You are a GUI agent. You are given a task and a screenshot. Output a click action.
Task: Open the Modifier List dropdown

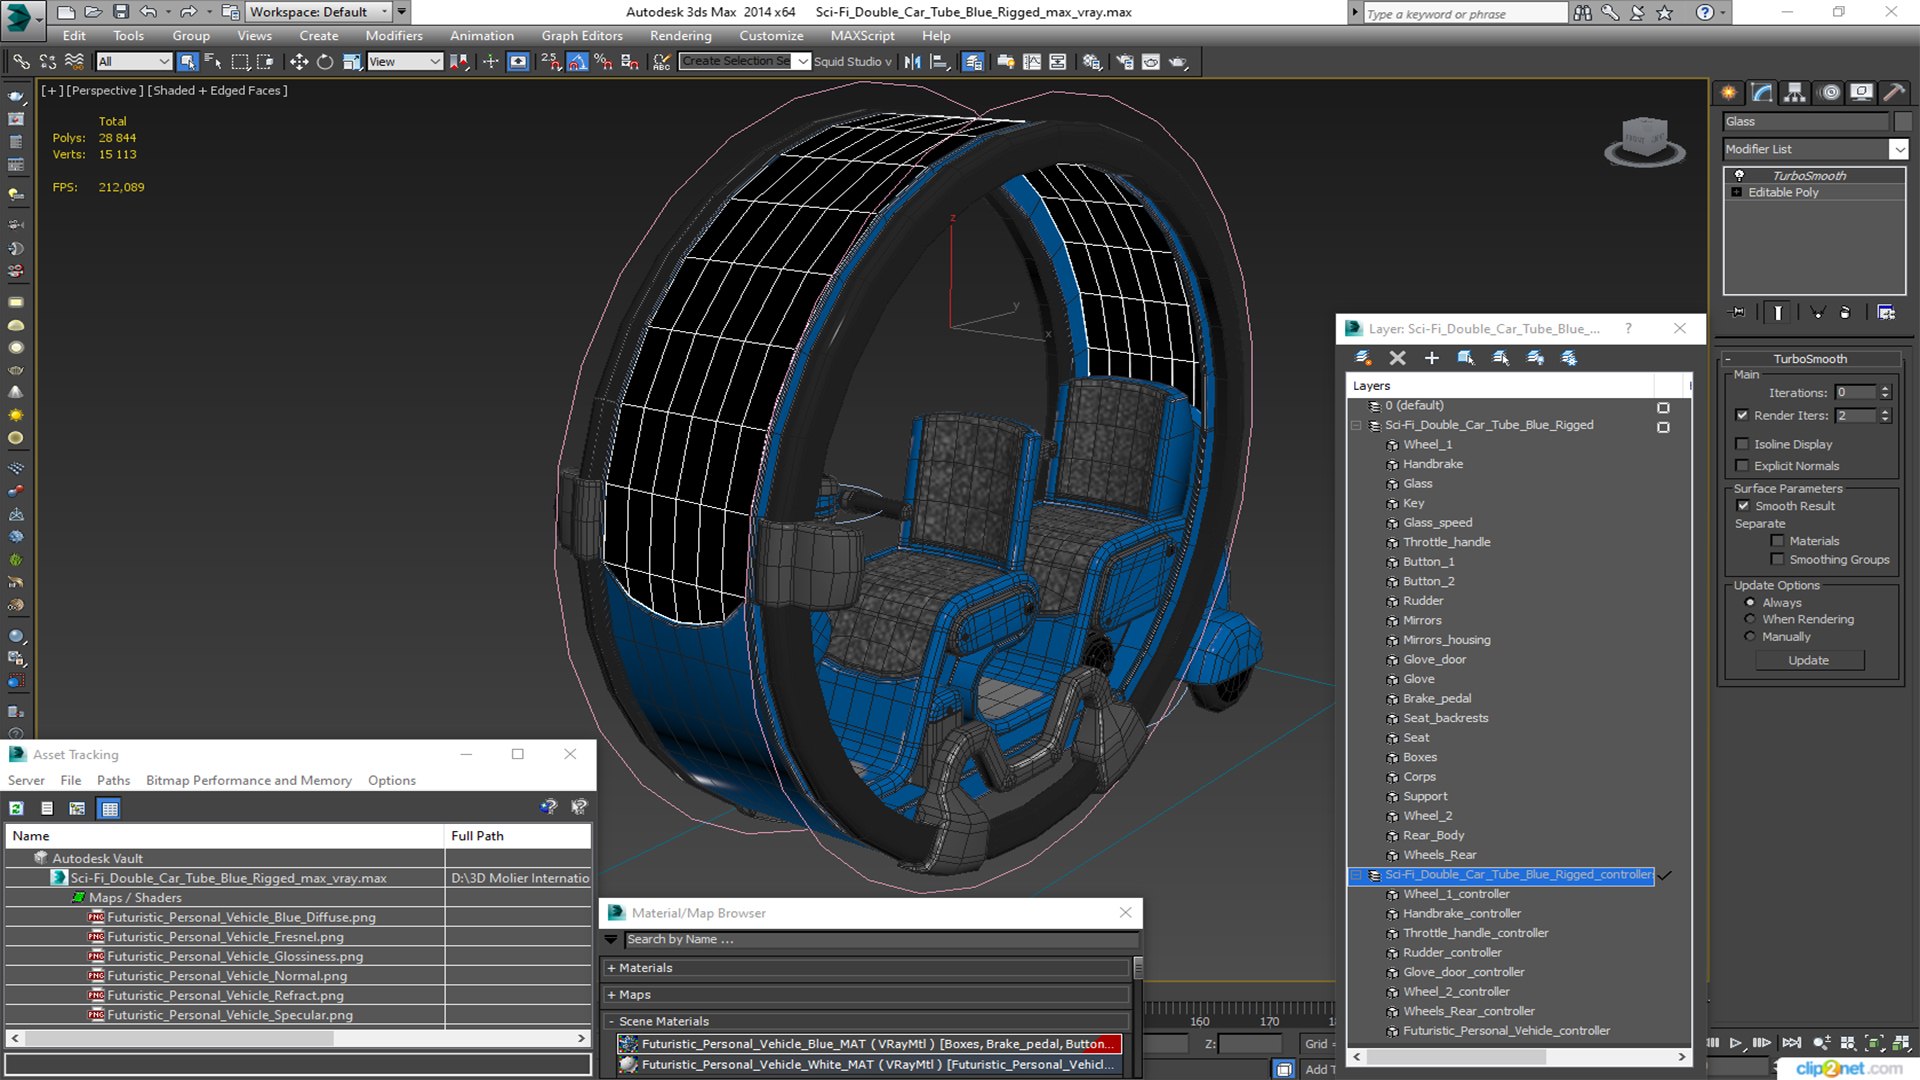(1898, 149)
